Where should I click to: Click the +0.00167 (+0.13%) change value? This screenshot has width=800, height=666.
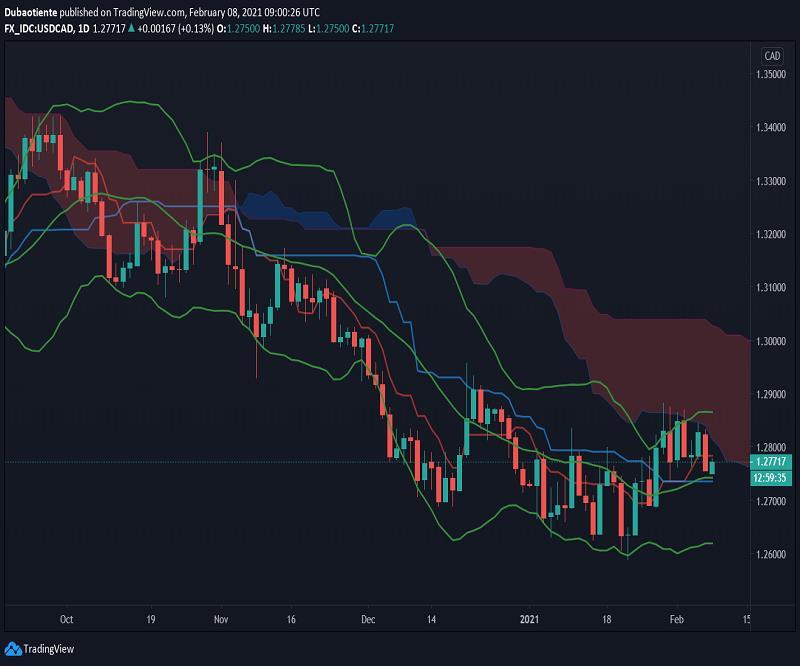point(176,29)
